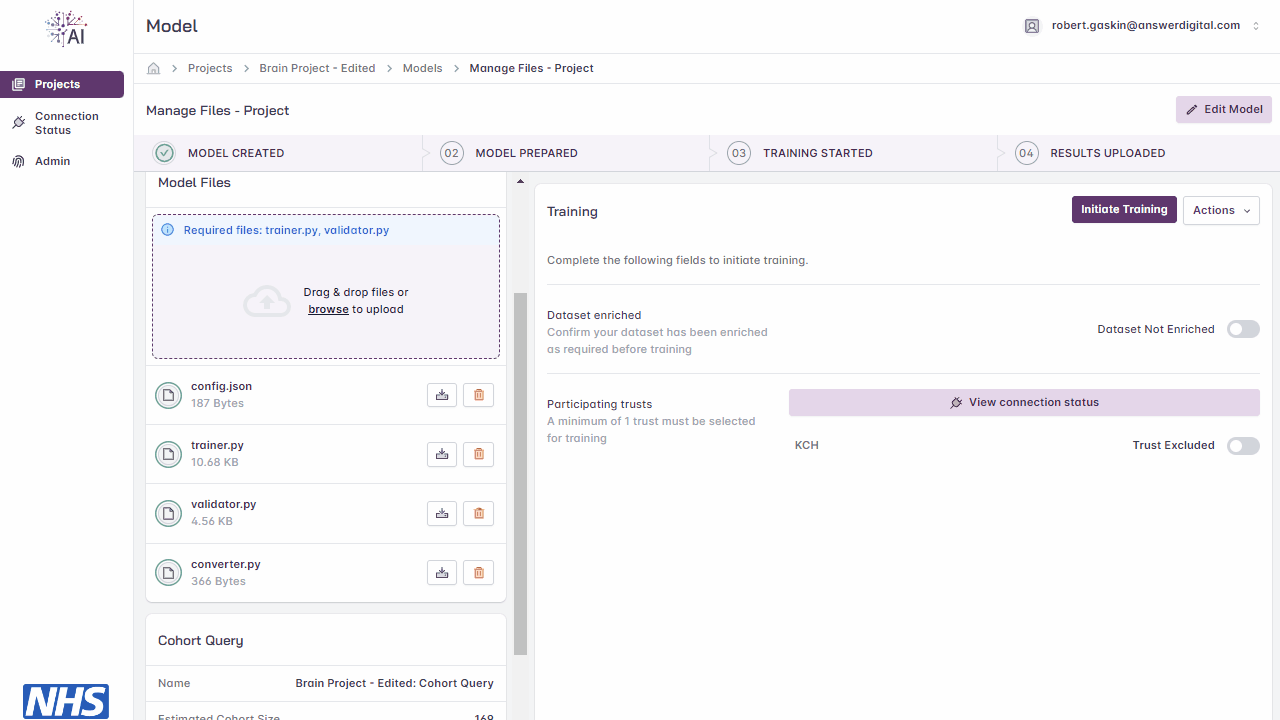Click the left panel scrollbar thumb
This screenshot has width=1280, height=720.
[x=520, y=474]
